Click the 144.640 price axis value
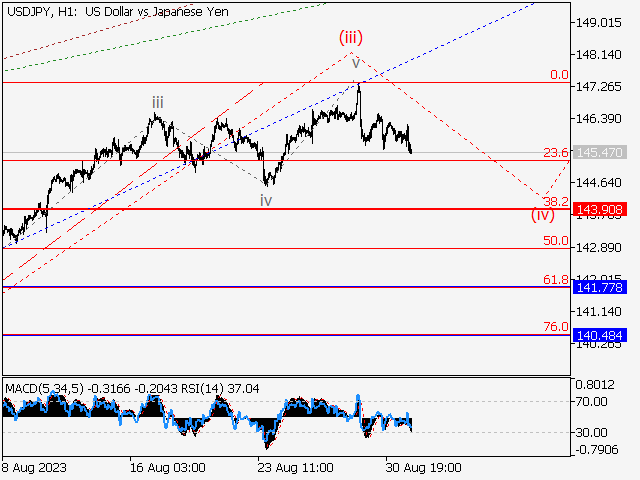Screen dimensions: 640x480 tap(598, 182)
